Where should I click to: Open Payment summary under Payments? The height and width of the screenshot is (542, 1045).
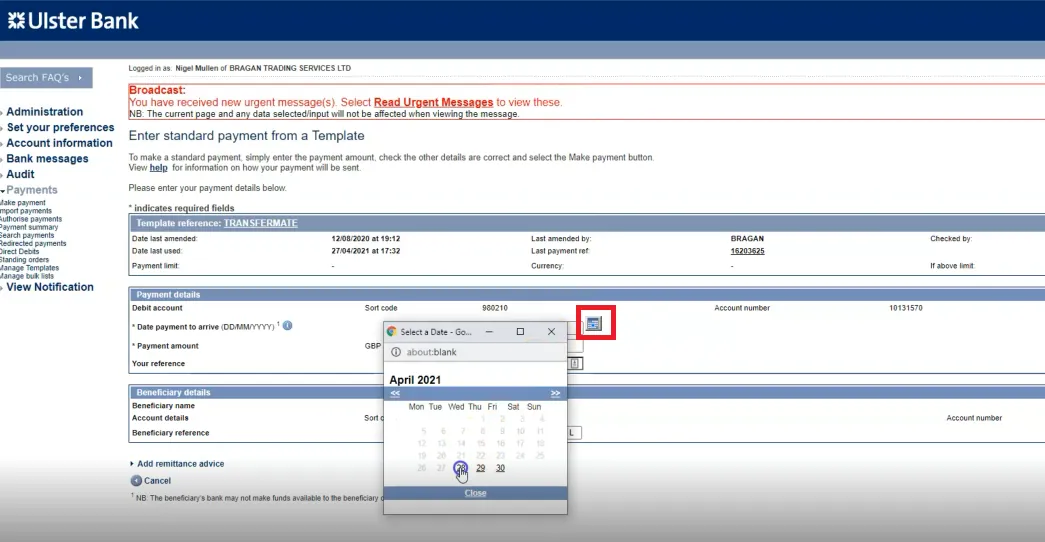pos(29,227)
